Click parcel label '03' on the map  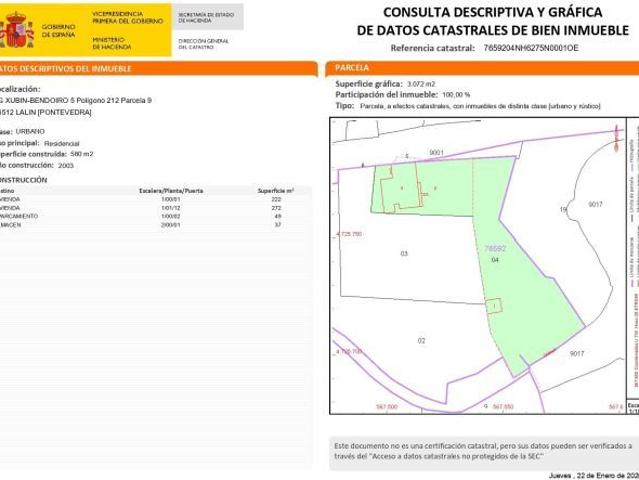[x=404, y=254]
